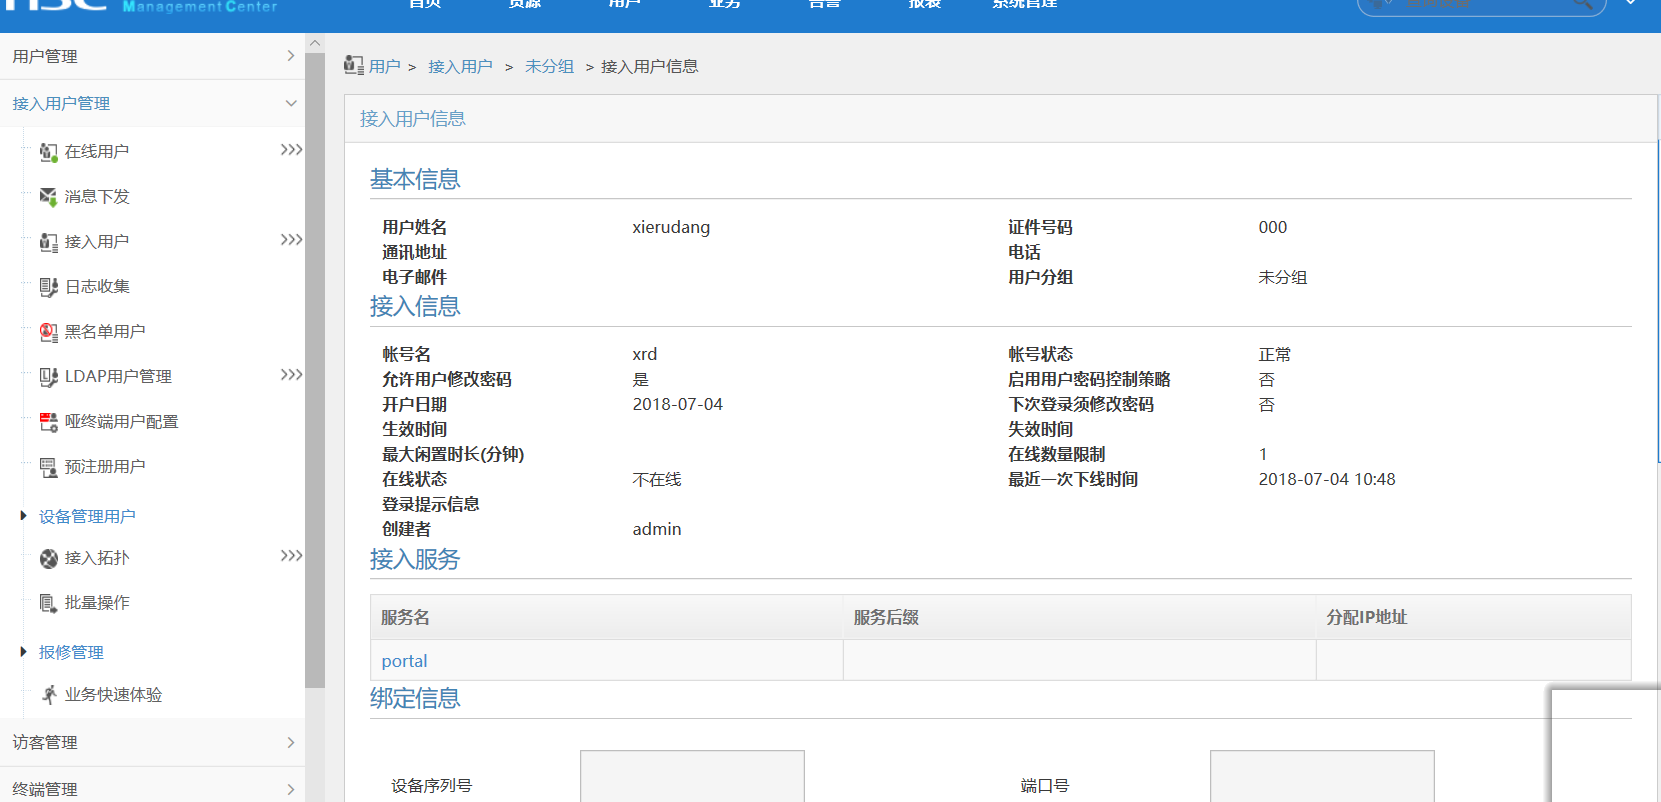Click the 开户日期 value 2018-07-04
This screenshot has width=1661, height=802.
677,404
